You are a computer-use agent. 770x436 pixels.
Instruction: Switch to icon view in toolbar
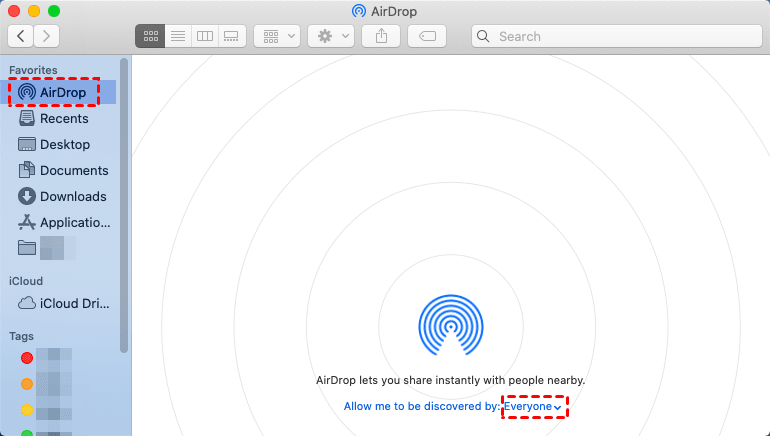[x=151, y=36]
